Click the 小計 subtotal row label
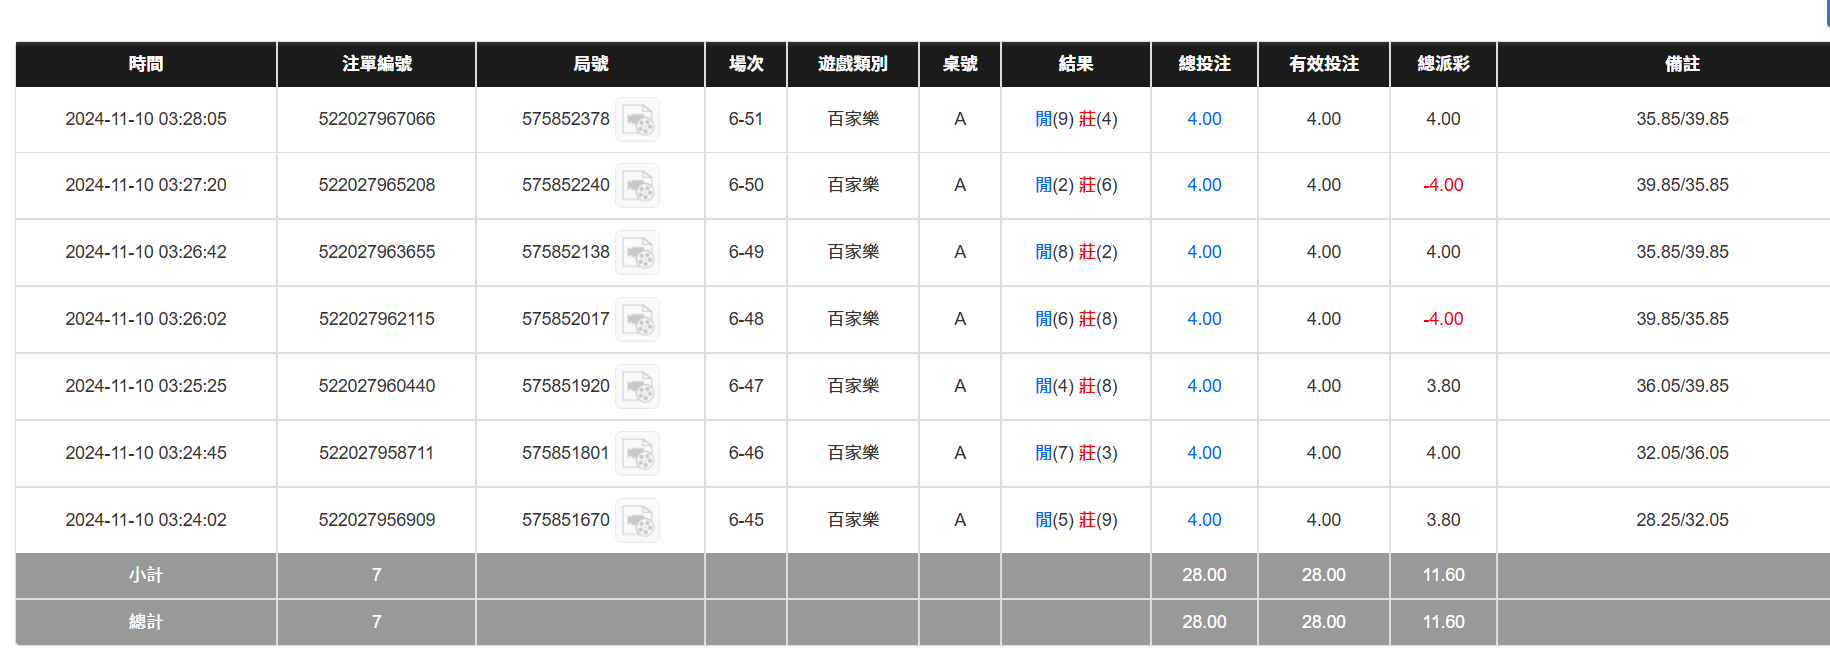This screenshot has width=1830, height=661. (146, 575)
